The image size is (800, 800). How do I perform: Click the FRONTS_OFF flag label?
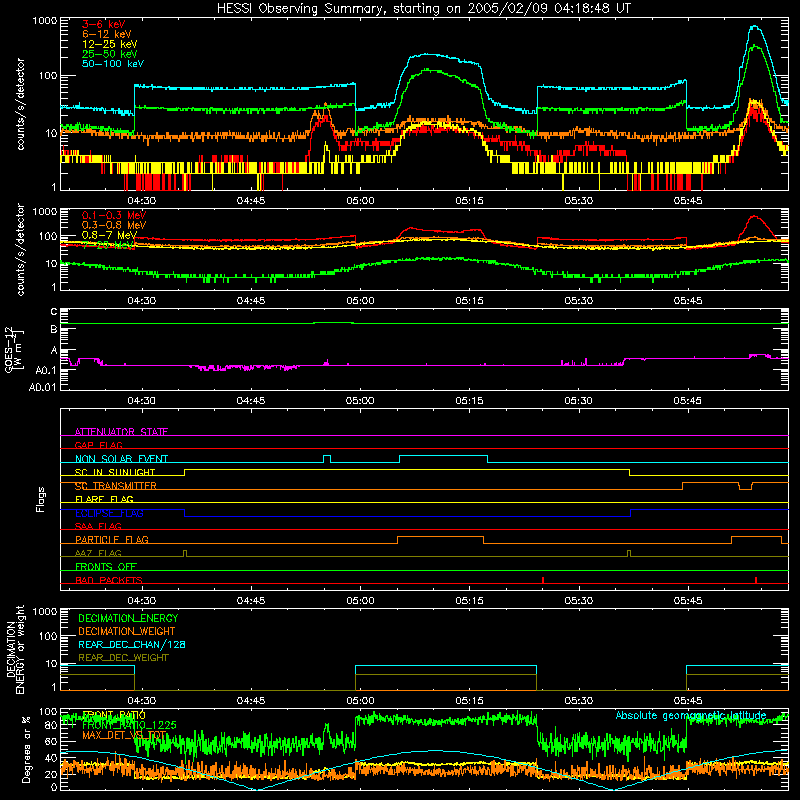tap(106, 566)
